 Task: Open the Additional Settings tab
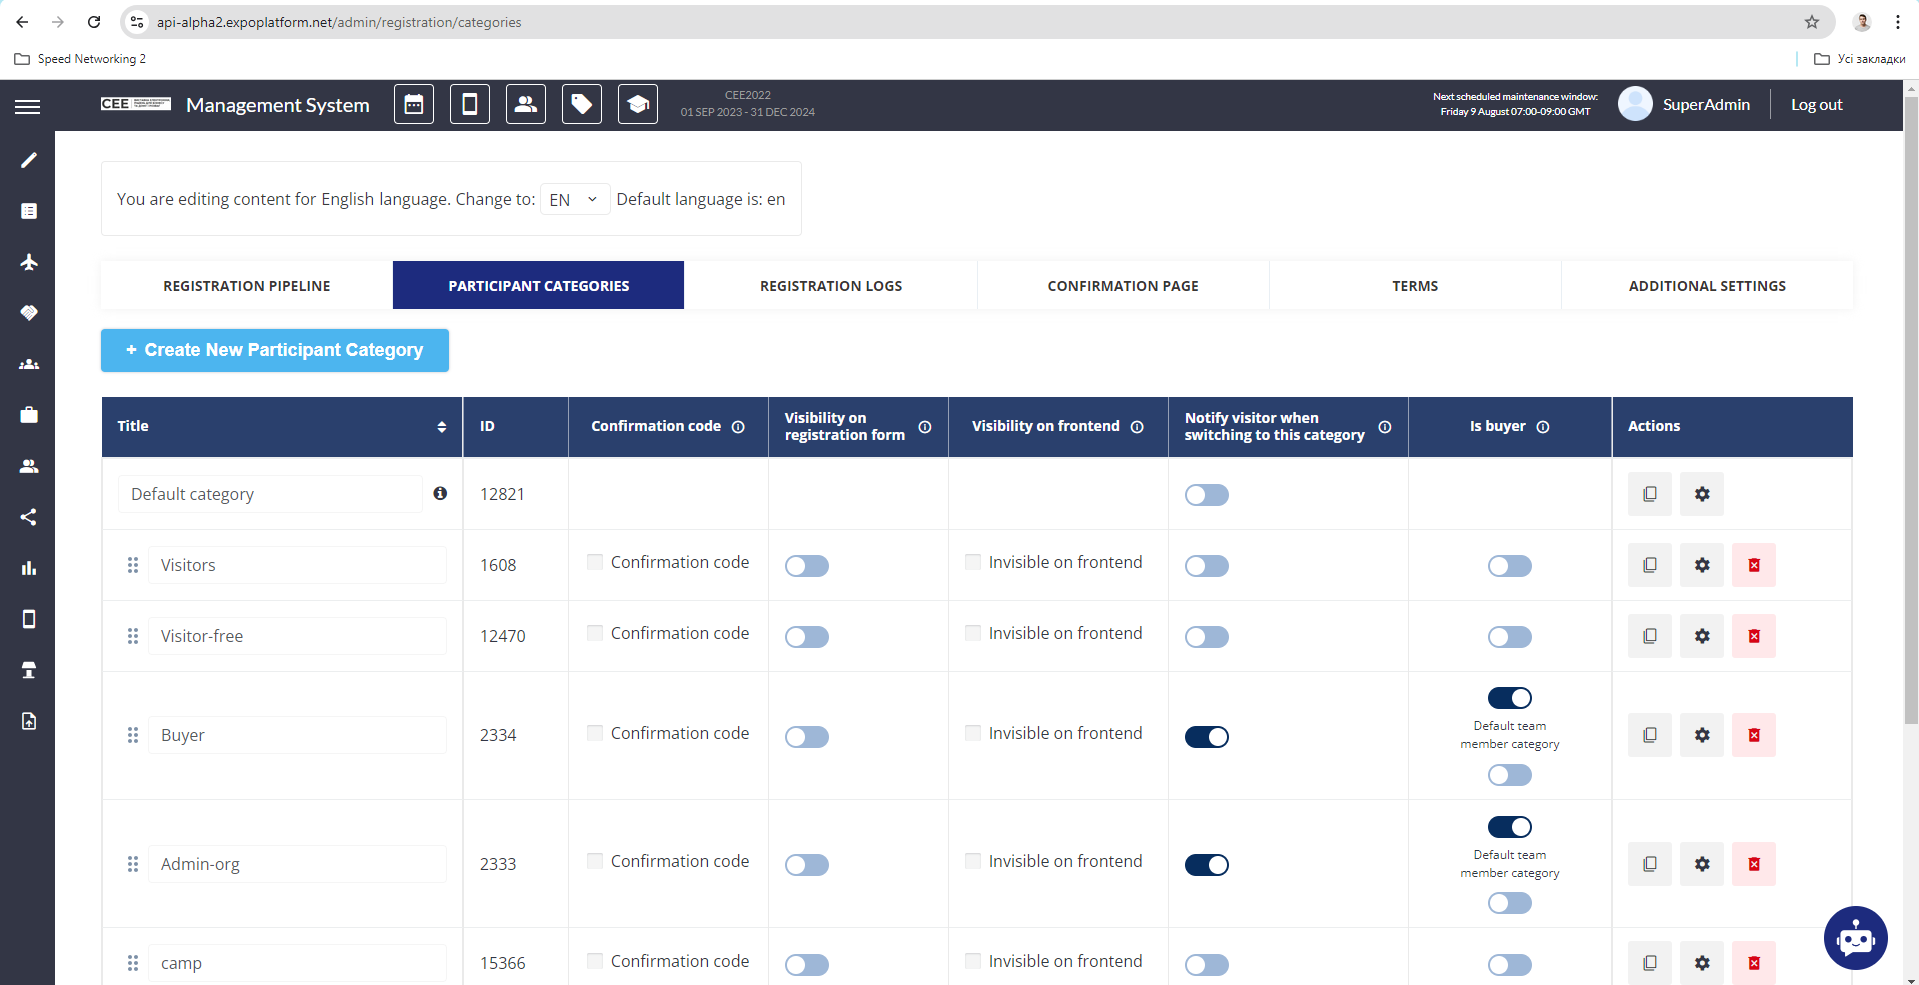click(1706, 286)
